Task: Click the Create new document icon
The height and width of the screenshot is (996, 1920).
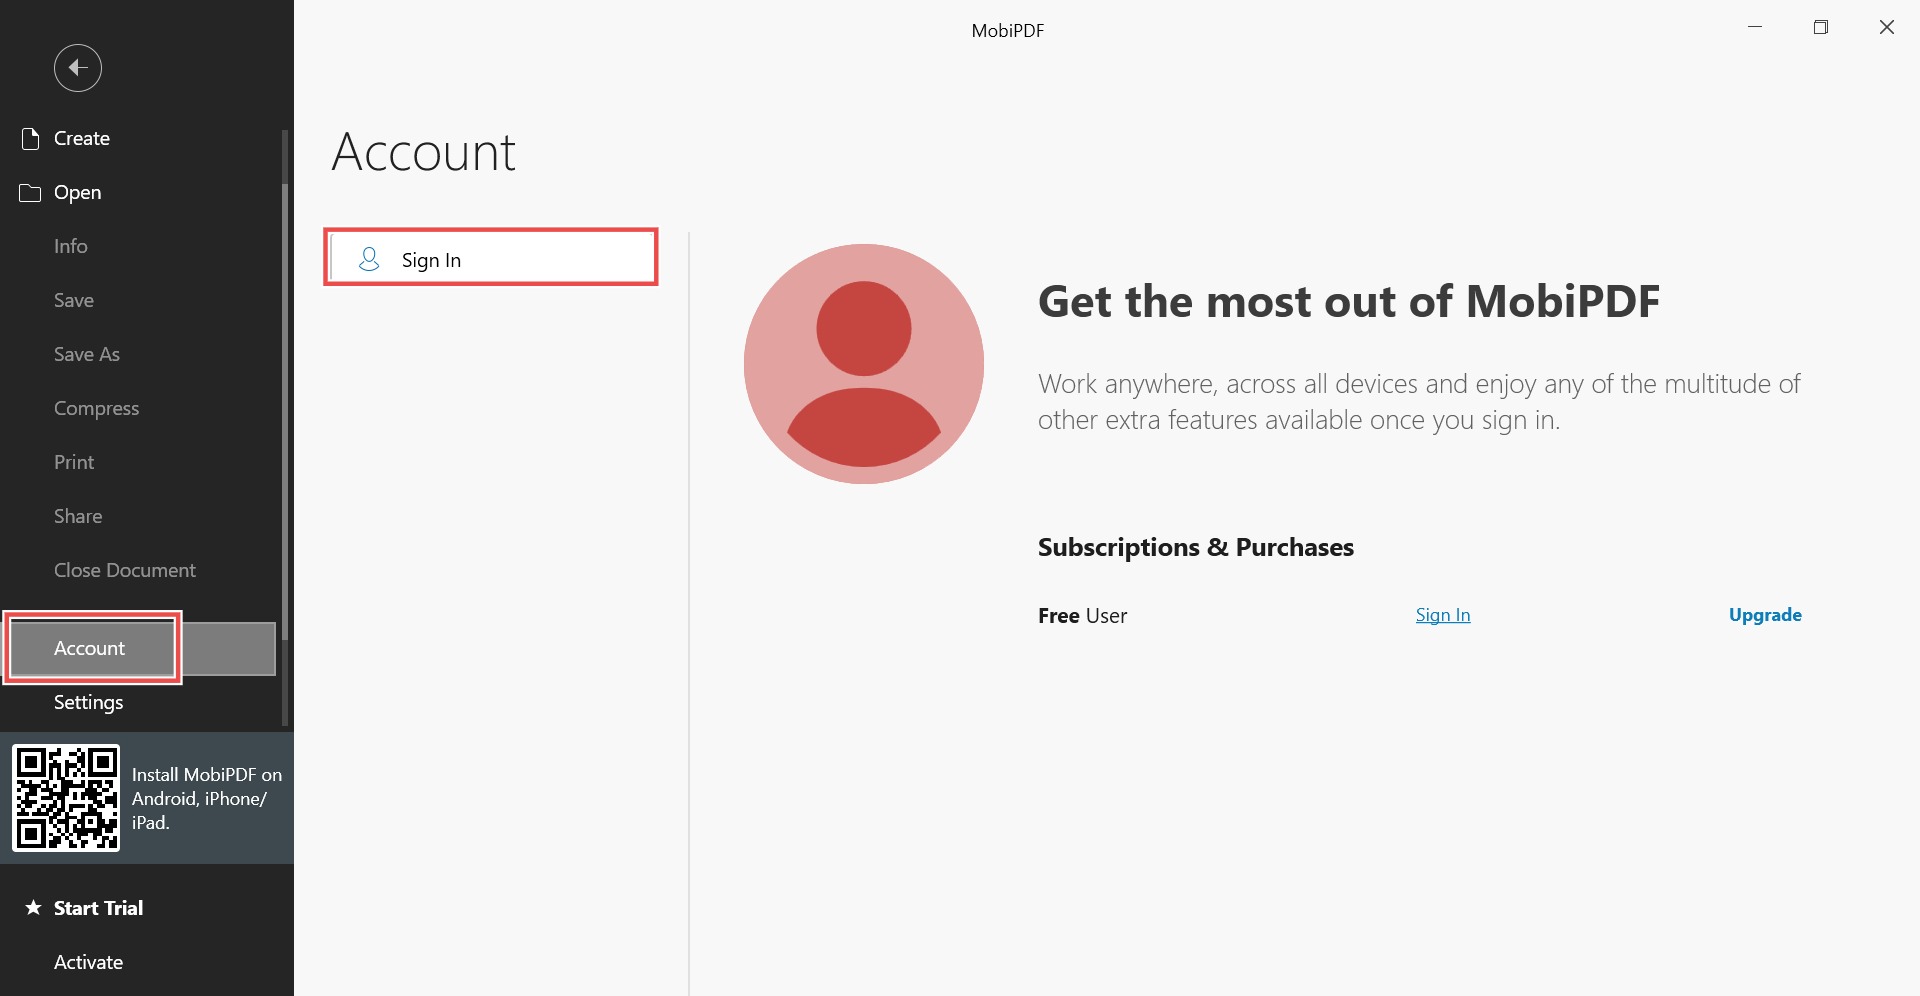Action: (x=30, y=138)
